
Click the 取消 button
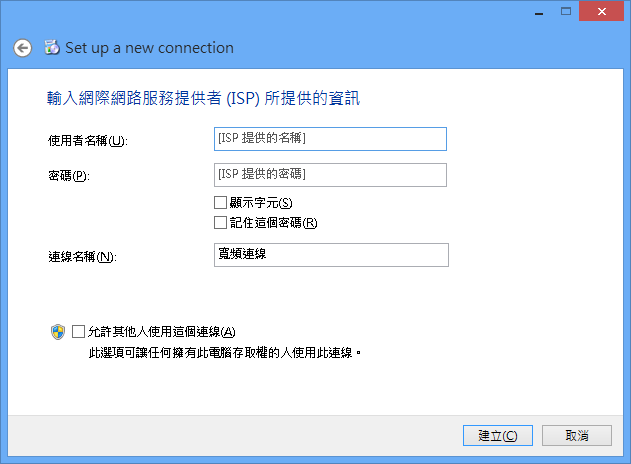pyautogui.click(x=577, y=435)
